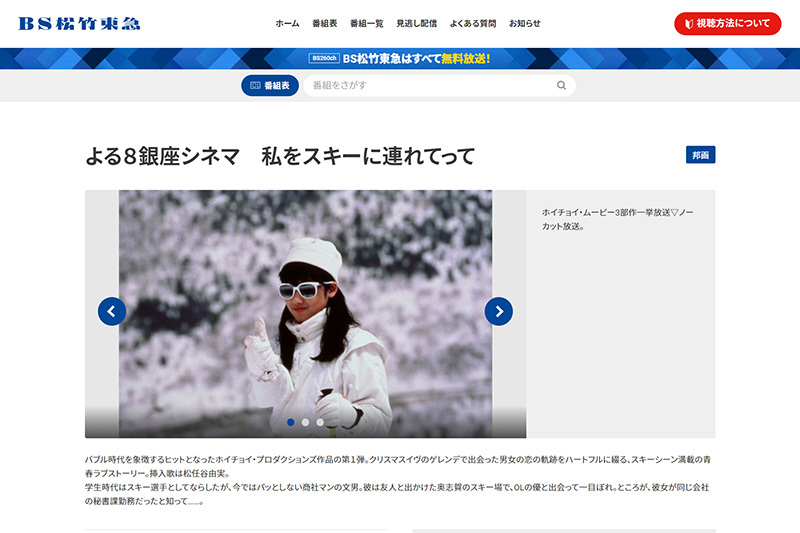Screen dimensions: 800x533
Task: Show the previous slide with left arrow
Action: 112,311
